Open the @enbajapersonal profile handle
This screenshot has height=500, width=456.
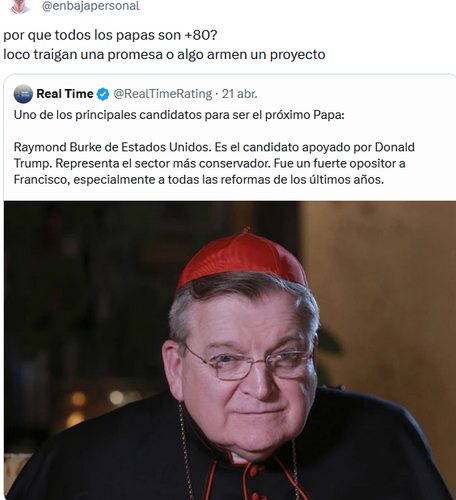[x=91, y=6]
